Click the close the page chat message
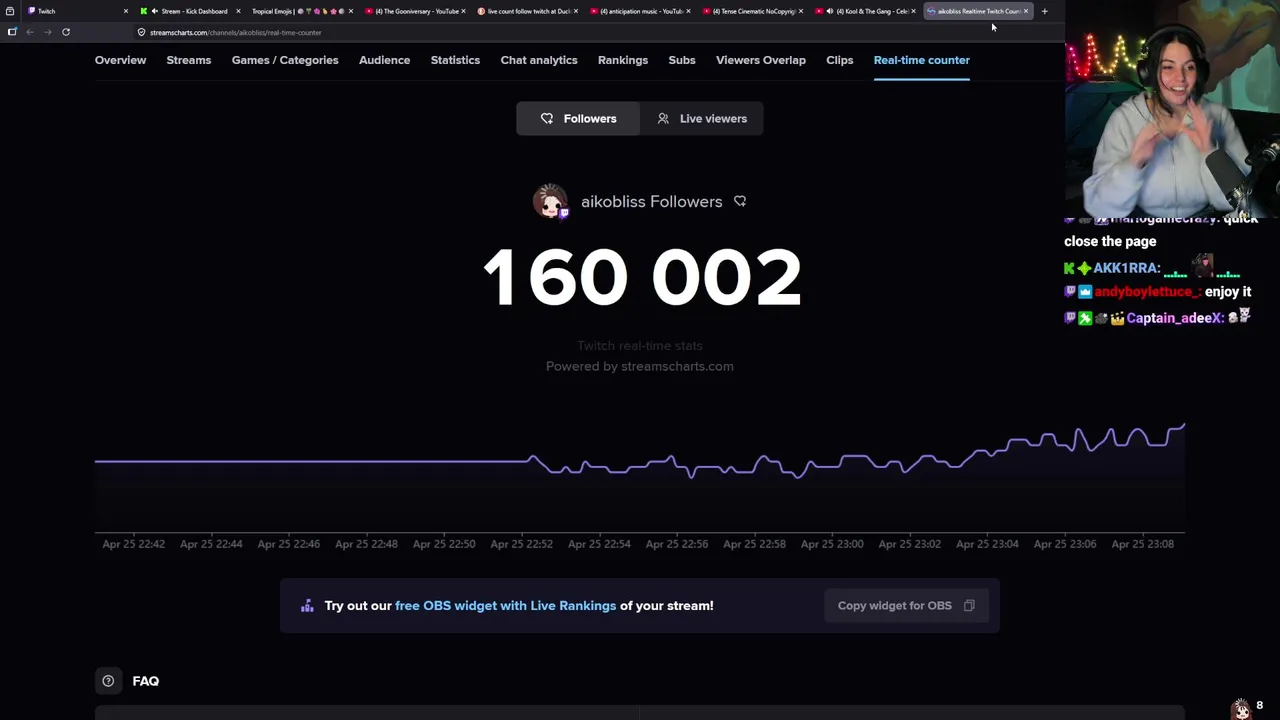 pyautogui.click(x=1110, y=241)
